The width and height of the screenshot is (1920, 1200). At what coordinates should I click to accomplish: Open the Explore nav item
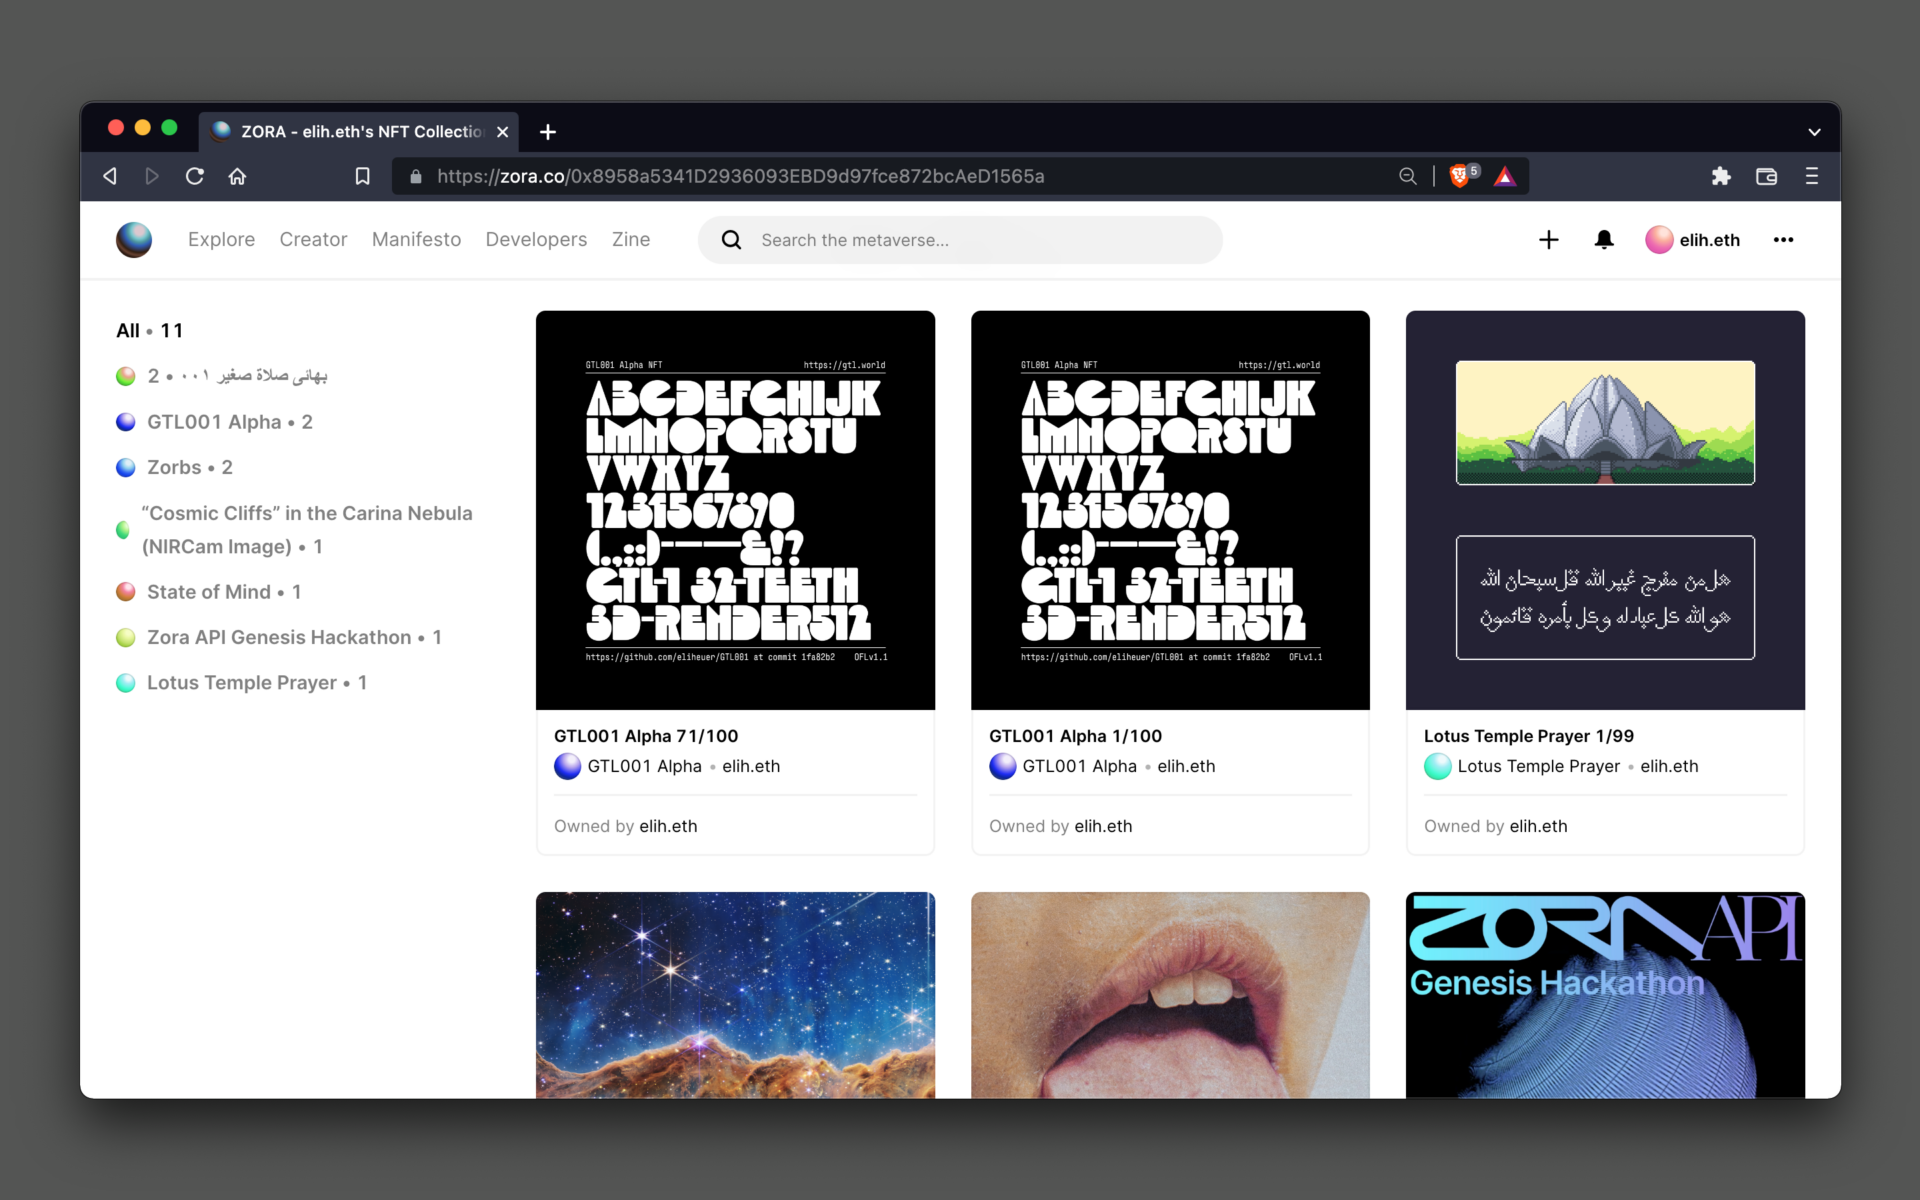click(x=221, y=240)
